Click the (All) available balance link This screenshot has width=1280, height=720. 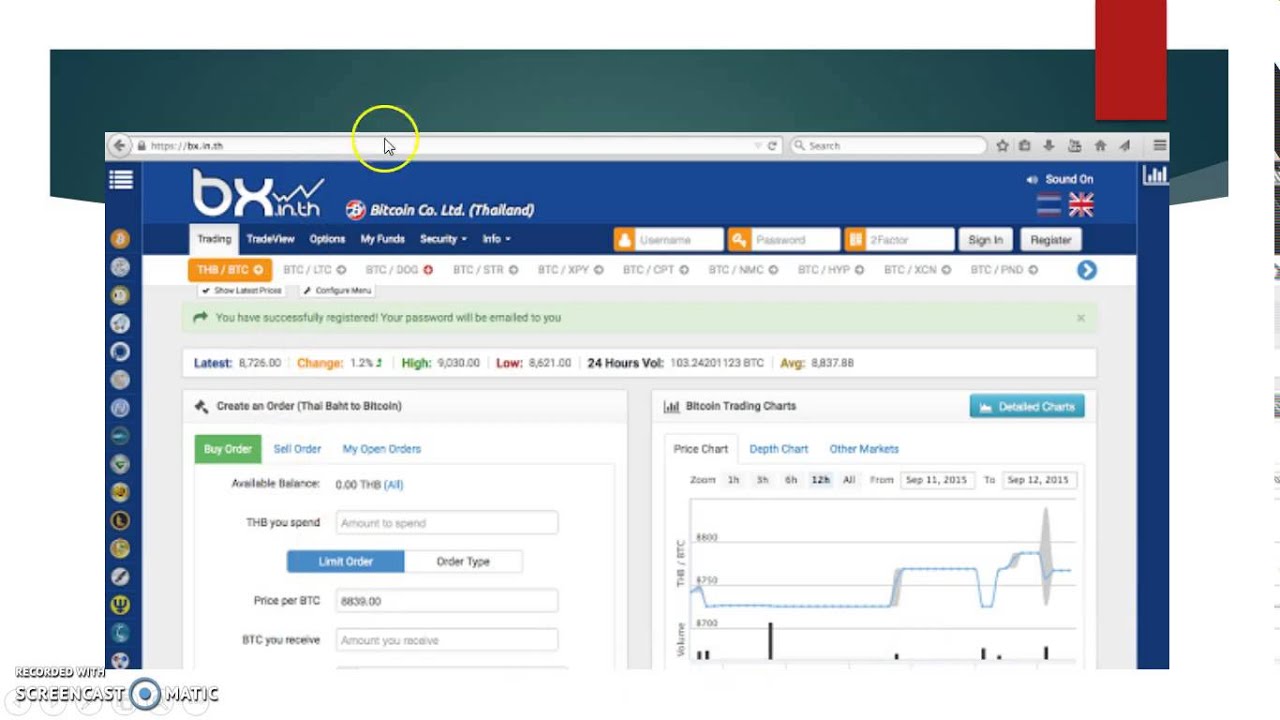coord(394,484)
